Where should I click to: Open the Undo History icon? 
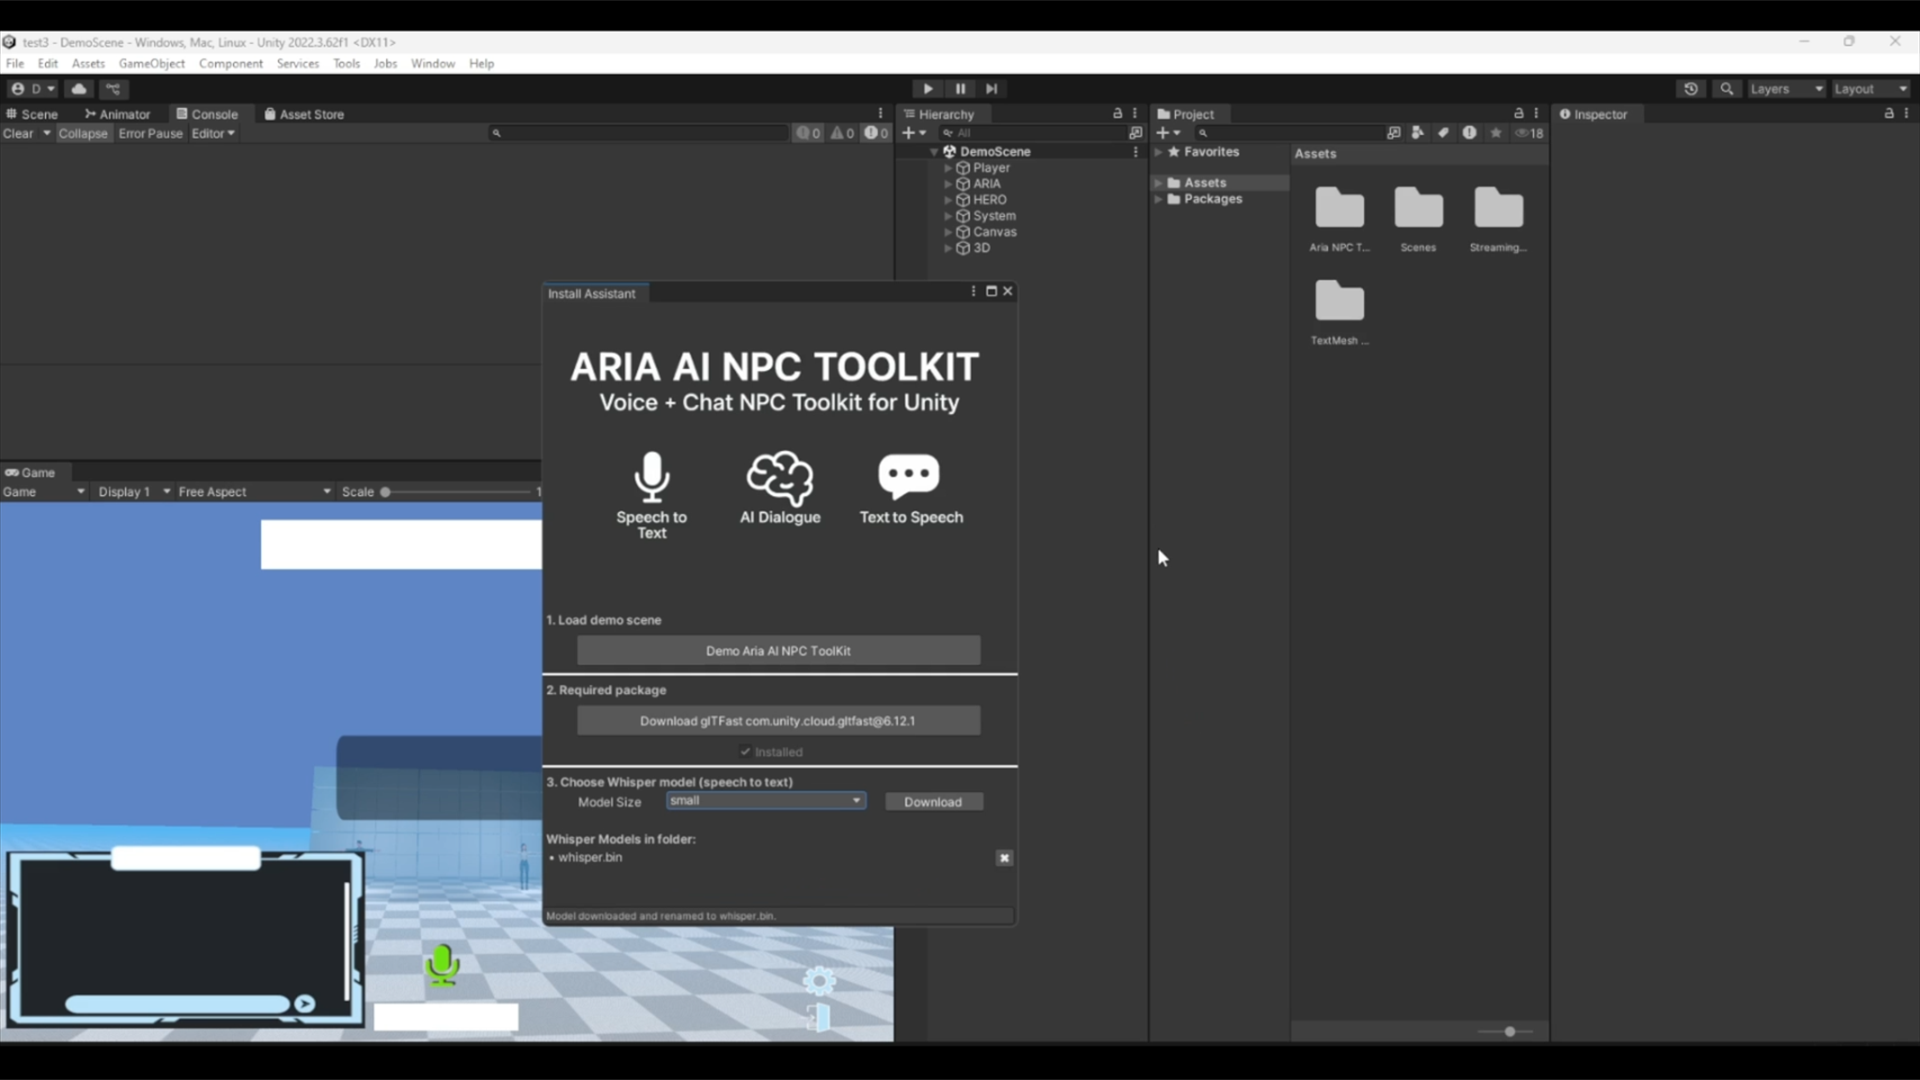tap(1690, 89)
